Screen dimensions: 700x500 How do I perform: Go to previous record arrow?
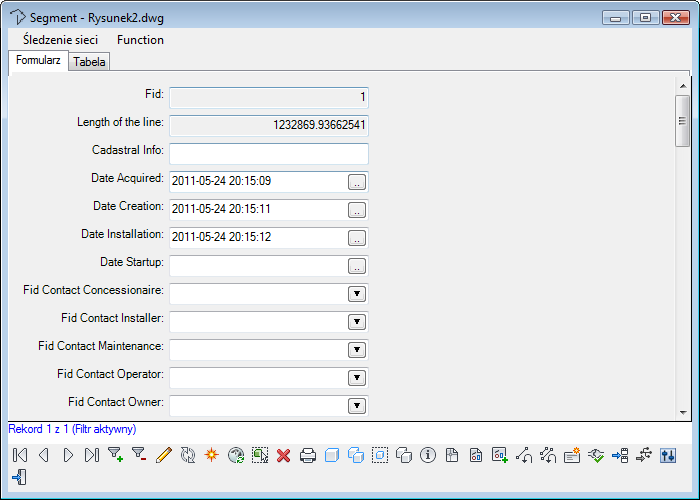click(44, 455)
